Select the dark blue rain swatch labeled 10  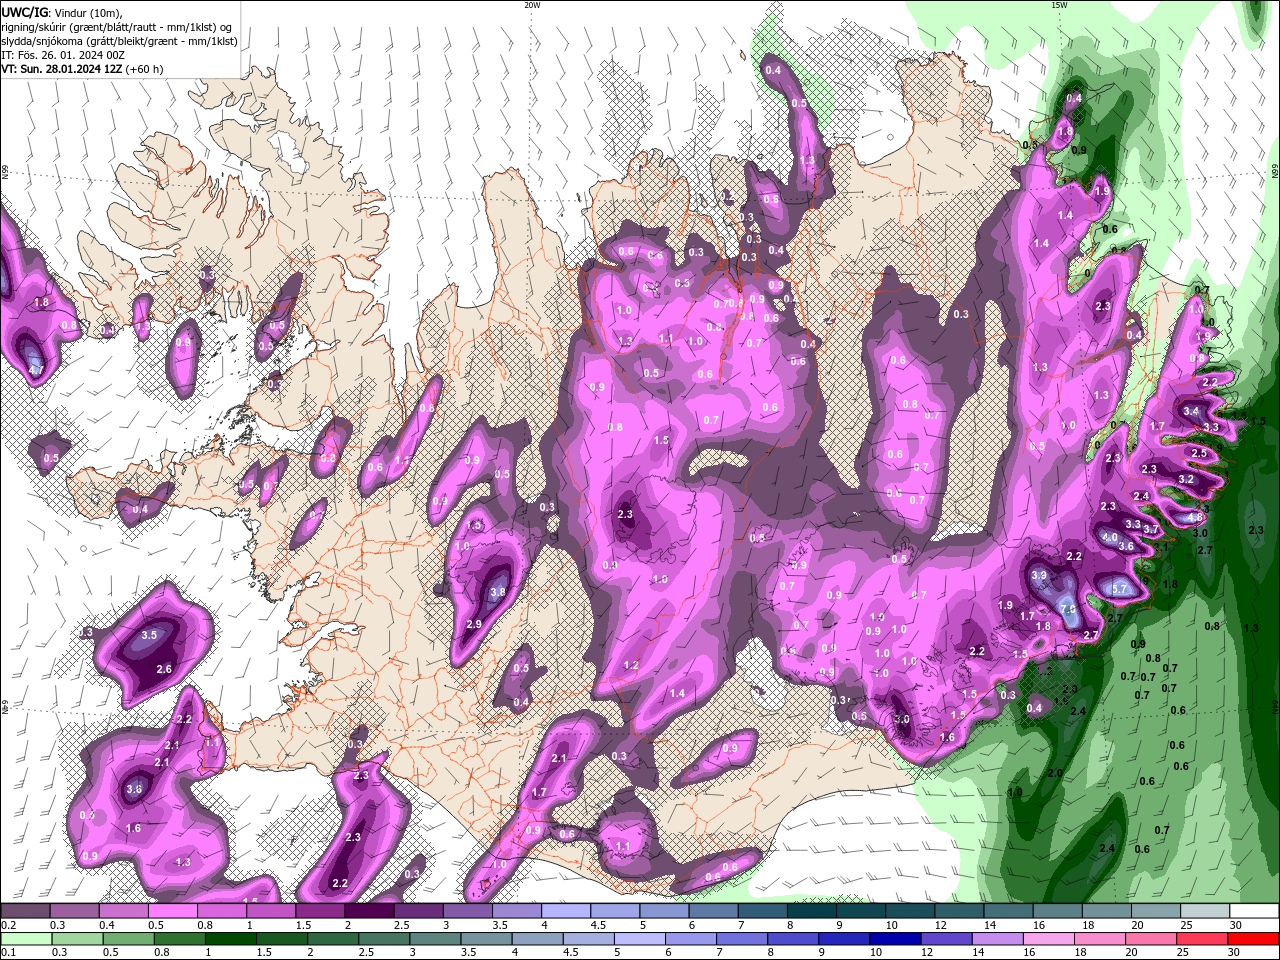coord(896,938)
